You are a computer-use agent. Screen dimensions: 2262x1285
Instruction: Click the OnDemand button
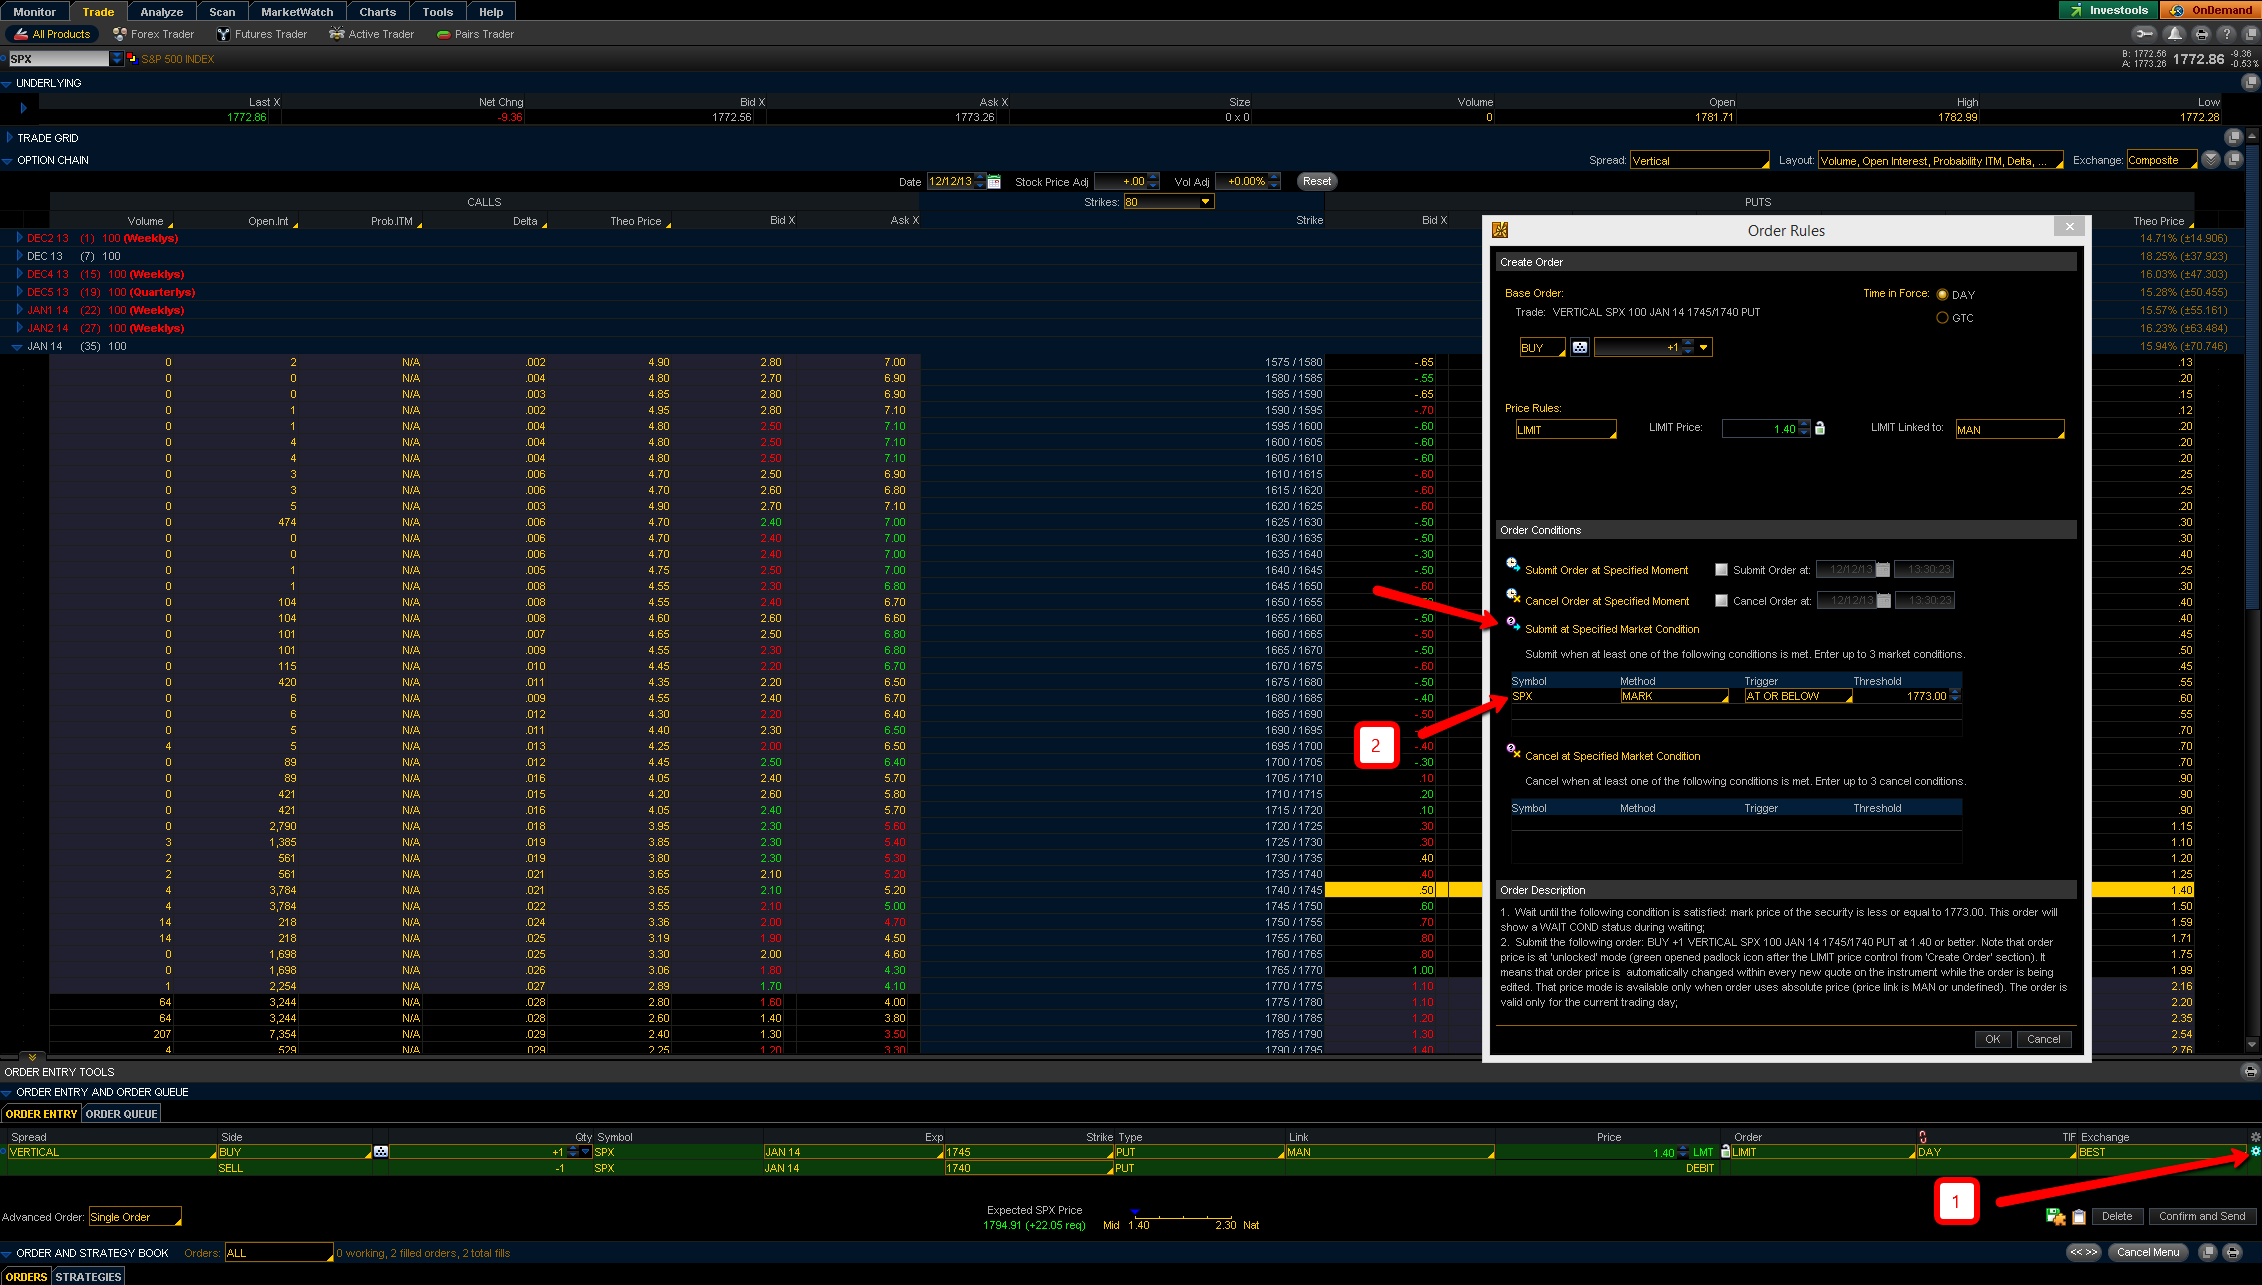(x=2211, y=10)
